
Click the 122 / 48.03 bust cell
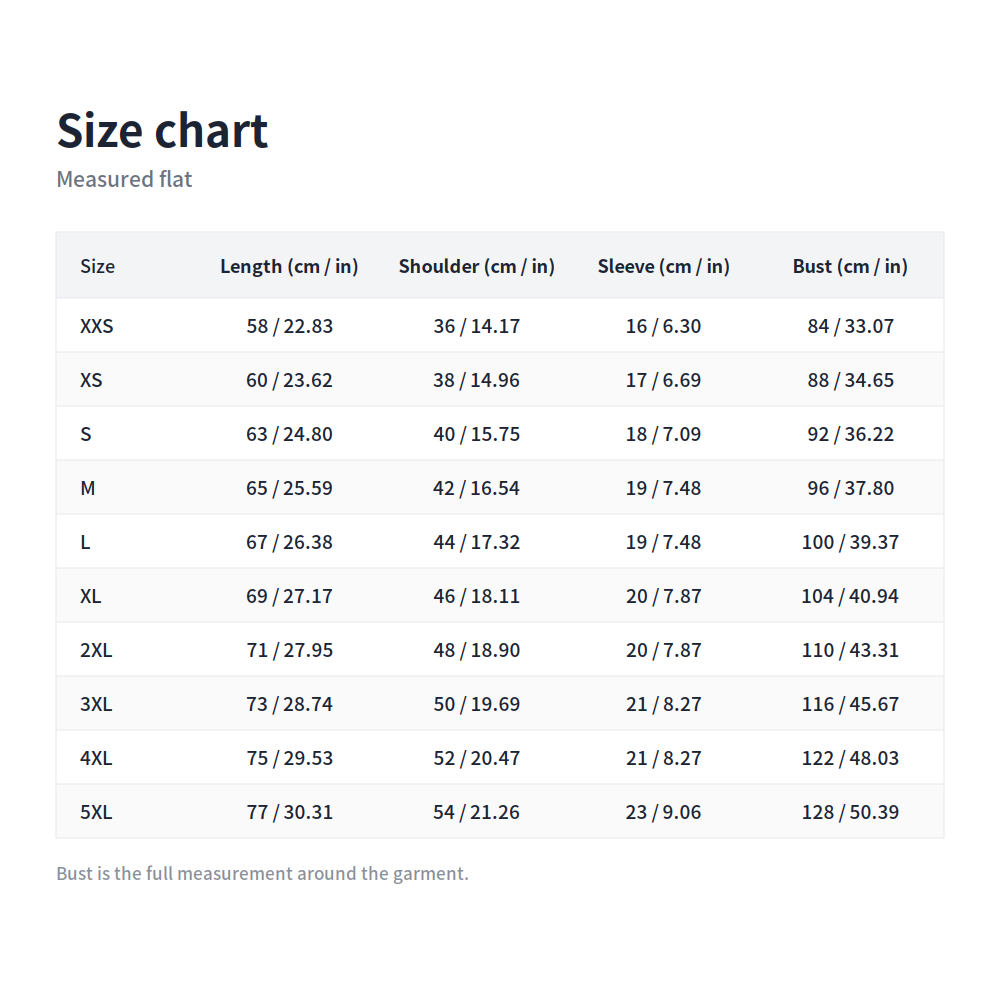pos(850,758)
